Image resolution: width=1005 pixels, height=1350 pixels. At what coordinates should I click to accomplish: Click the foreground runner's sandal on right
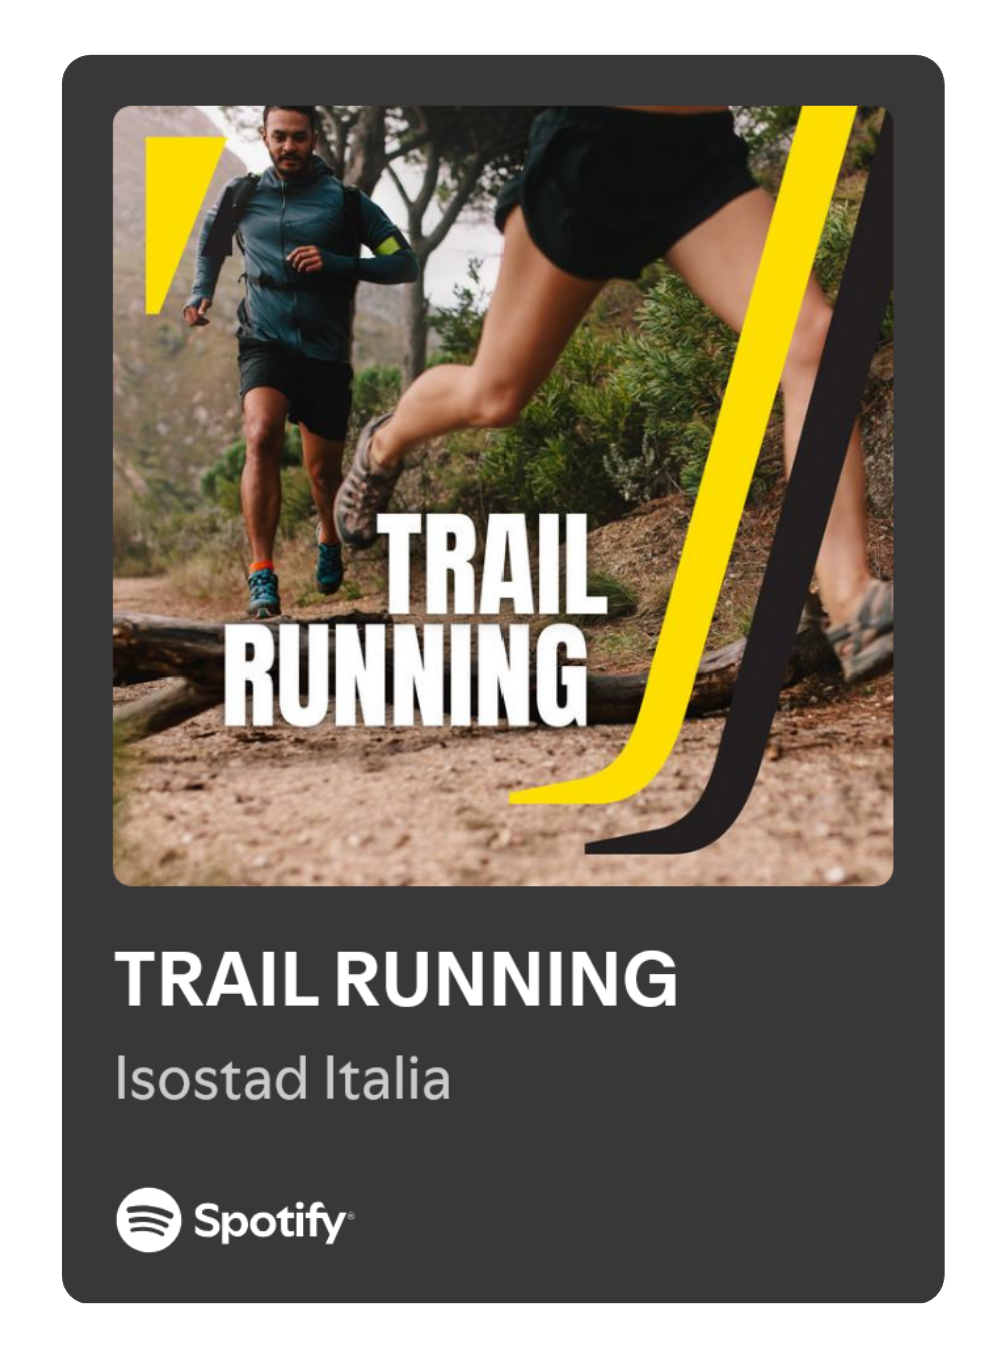pos(860,630)
